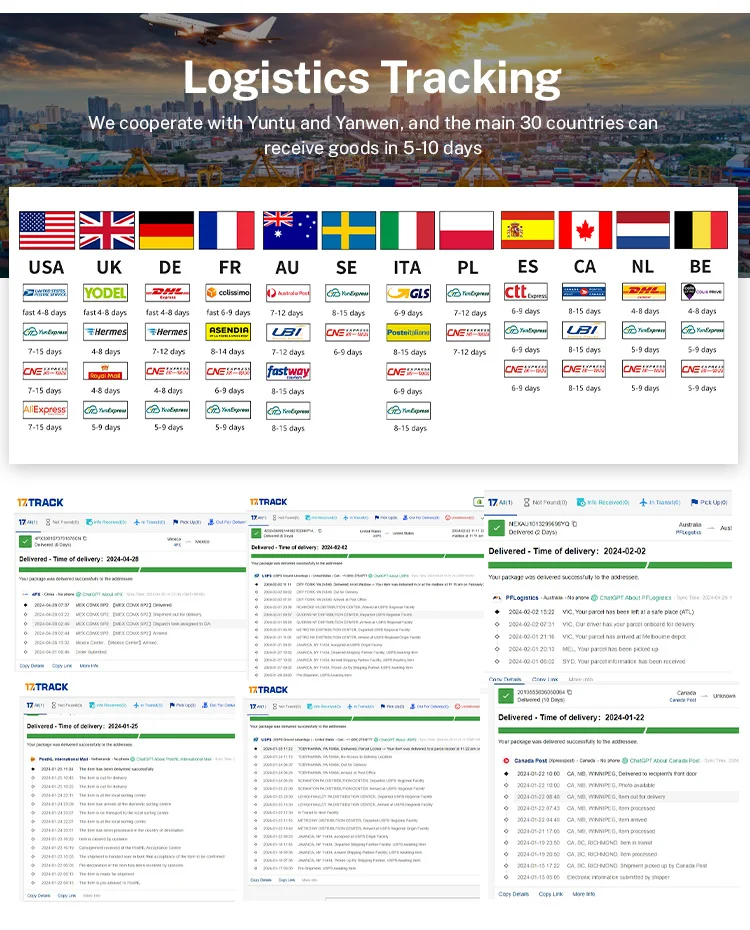Click the Canadian maple leaf flag
Image resolution: width=750 pixels, height=930 pixels.
(585, 230)
